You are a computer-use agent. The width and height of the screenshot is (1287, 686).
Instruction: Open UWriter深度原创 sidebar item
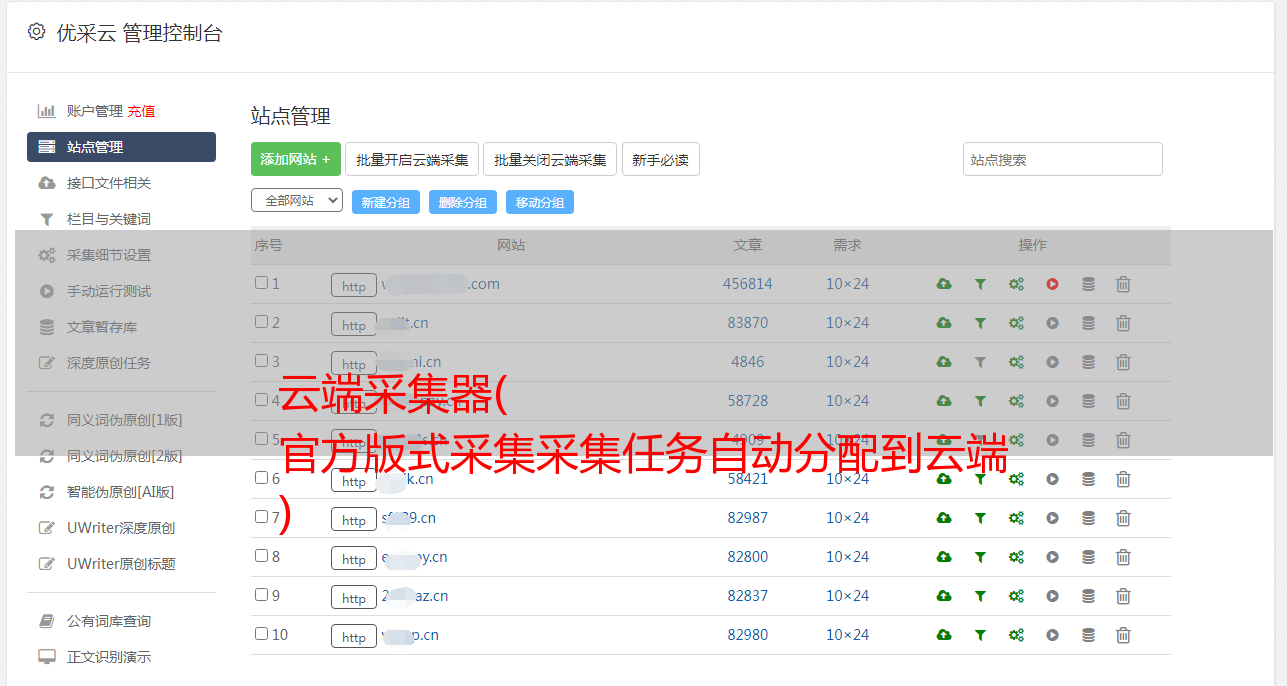[x=121, y=528]
